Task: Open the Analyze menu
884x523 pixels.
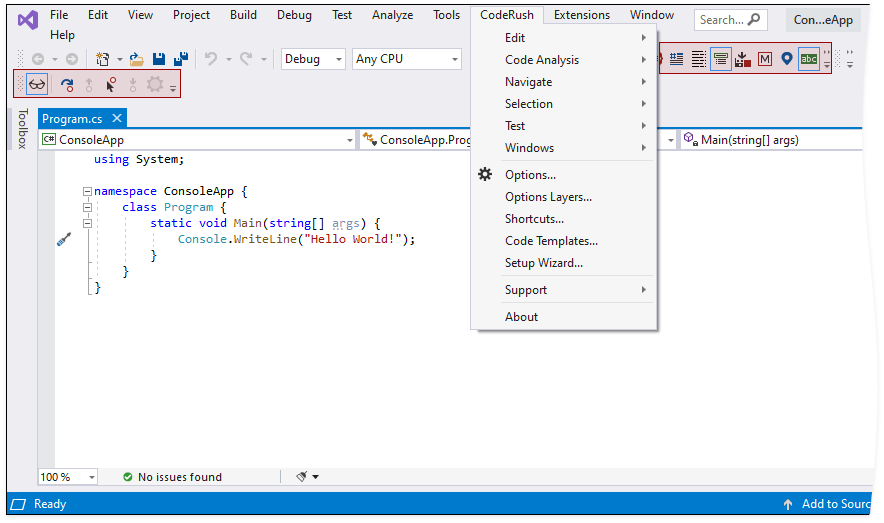Action: pyautogui.click(x=392, y=15)
